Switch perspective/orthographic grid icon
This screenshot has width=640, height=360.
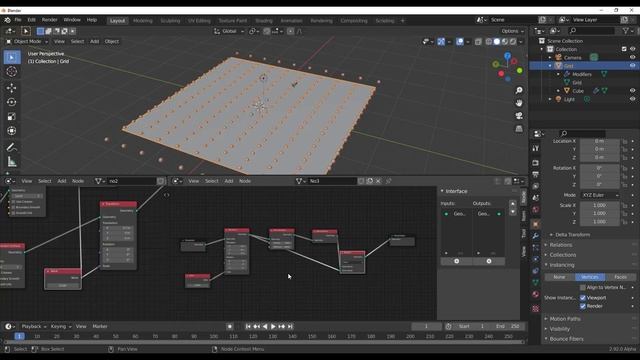(x=519, y=129)
